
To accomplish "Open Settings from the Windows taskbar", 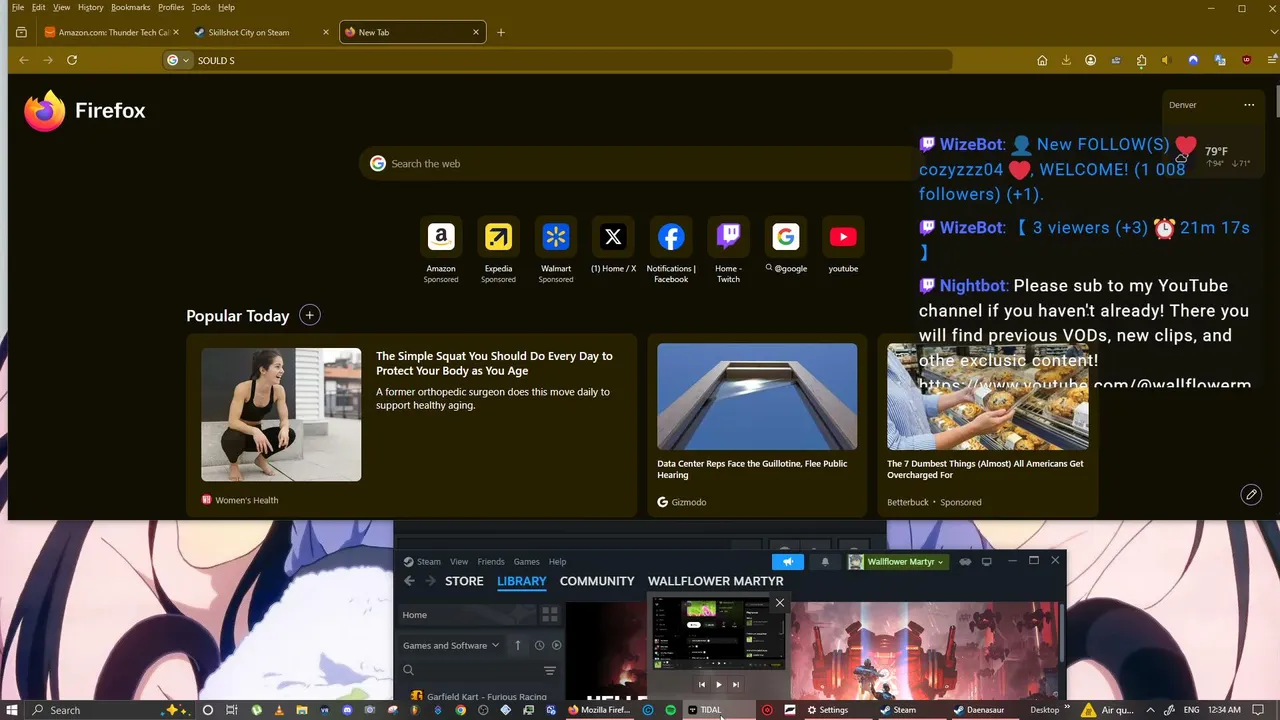I will click(x=828, y=710).
